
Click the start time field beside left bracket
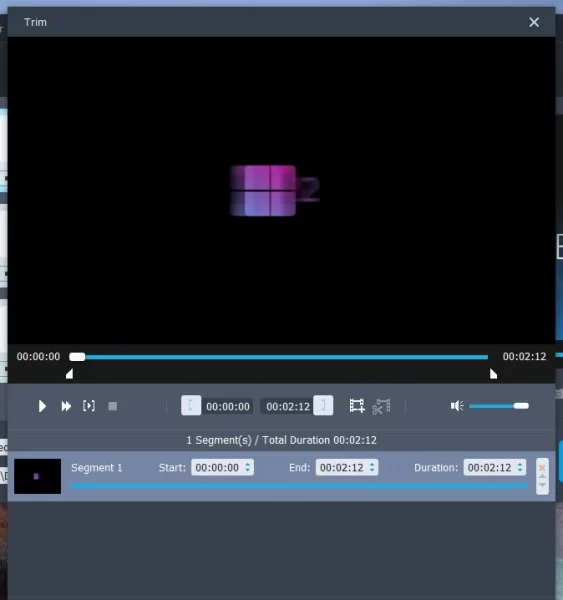pos(228,406)
